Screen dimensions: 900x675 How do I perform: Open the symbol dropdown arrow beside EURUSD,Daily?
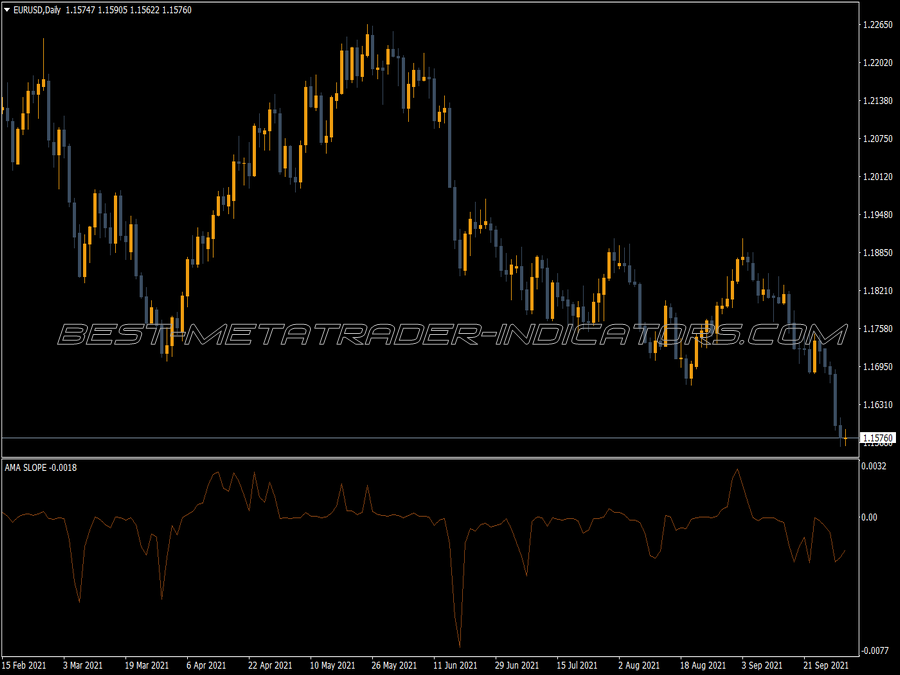(8, 10)
